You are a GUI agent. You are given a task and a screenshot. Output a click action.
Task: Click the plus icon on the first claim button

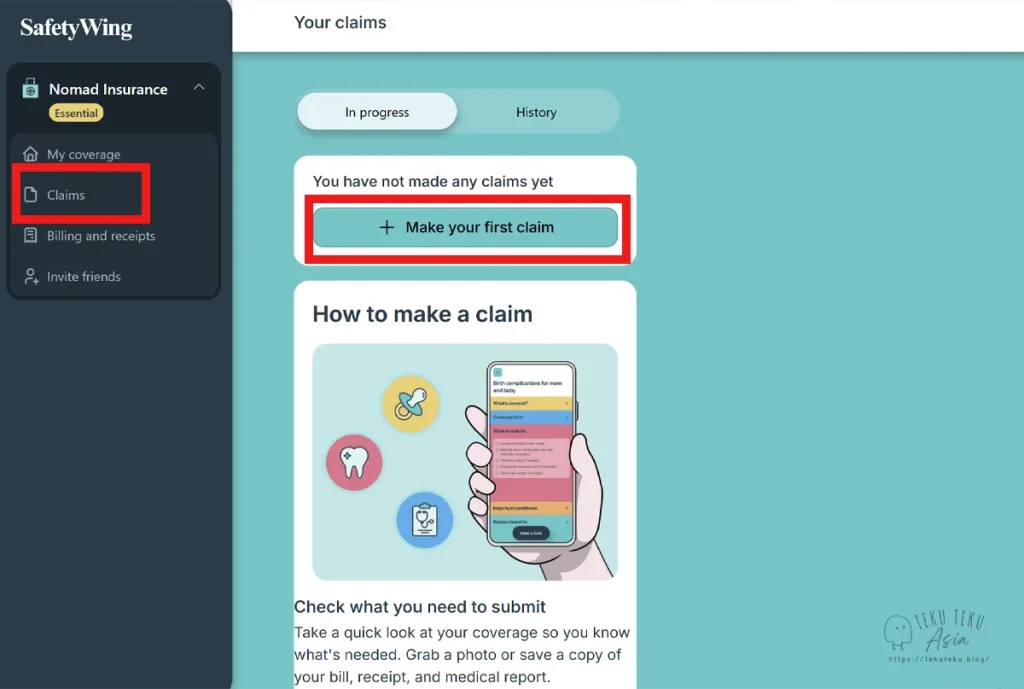coord(387,227)
